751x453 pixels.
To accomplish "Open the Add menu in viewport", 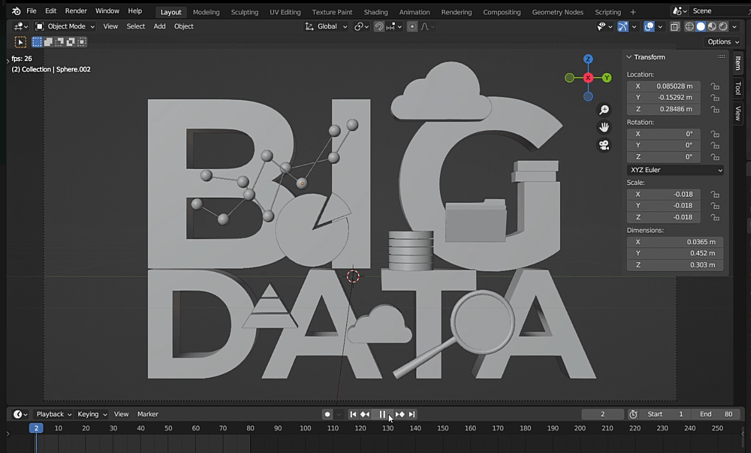I will tap(159, 26).
